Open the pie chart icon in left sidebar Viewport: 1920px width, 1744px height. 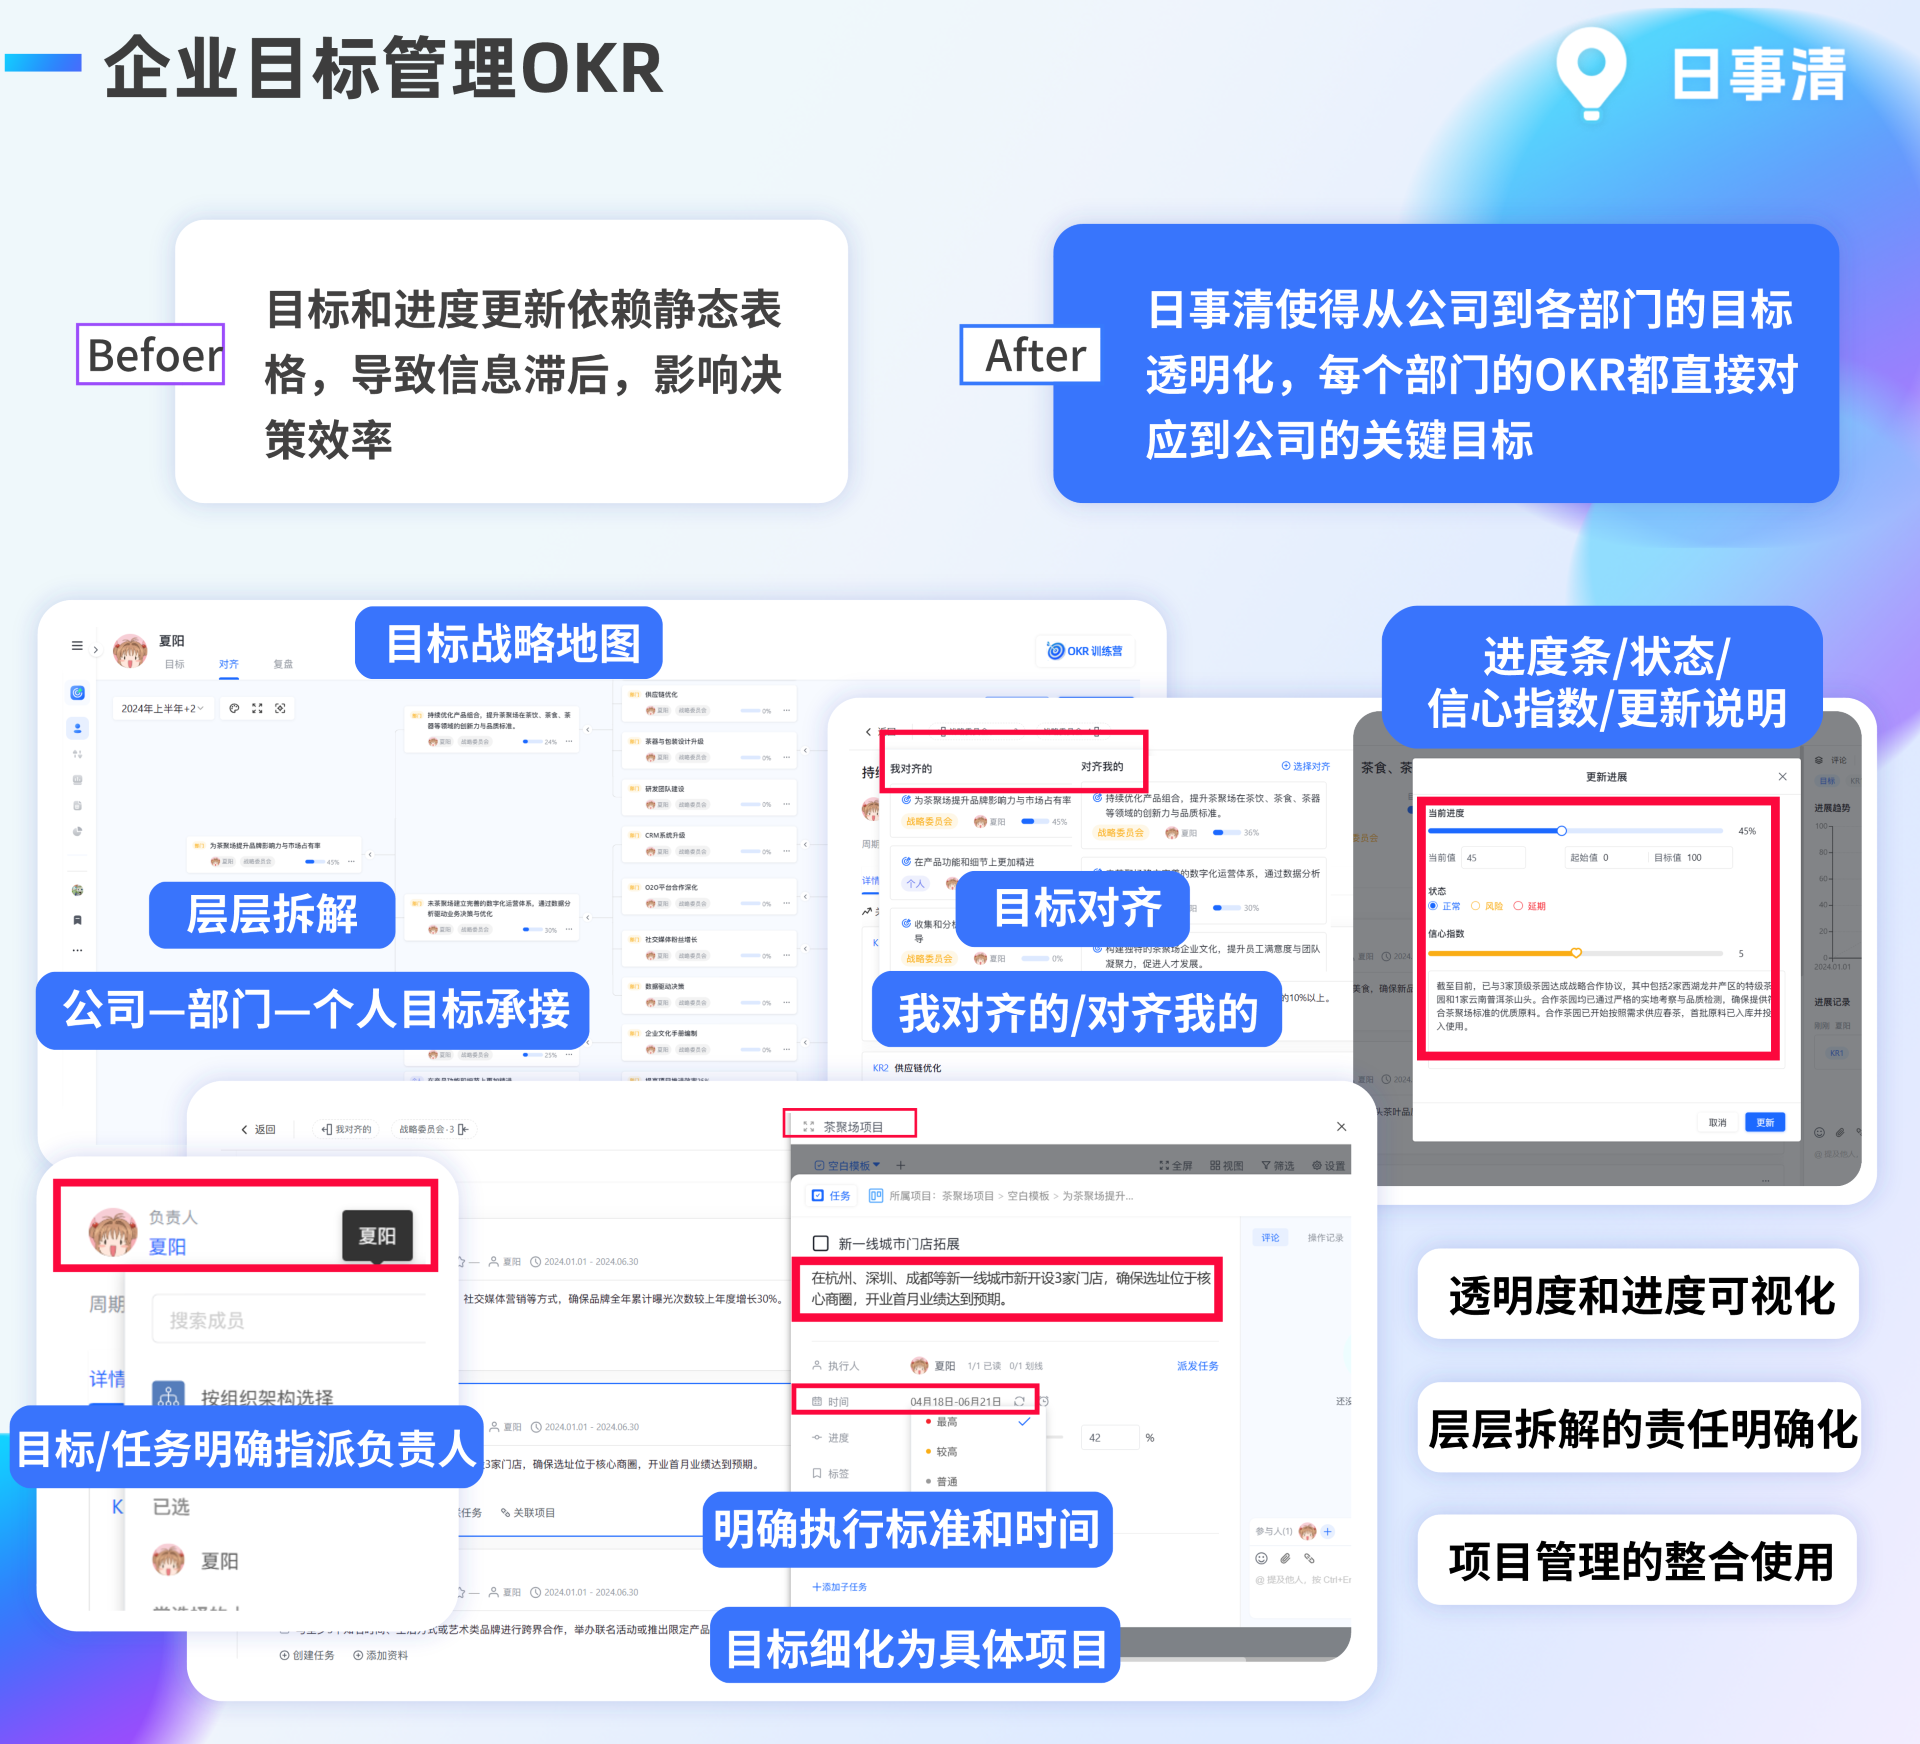[x=77, y=832]
